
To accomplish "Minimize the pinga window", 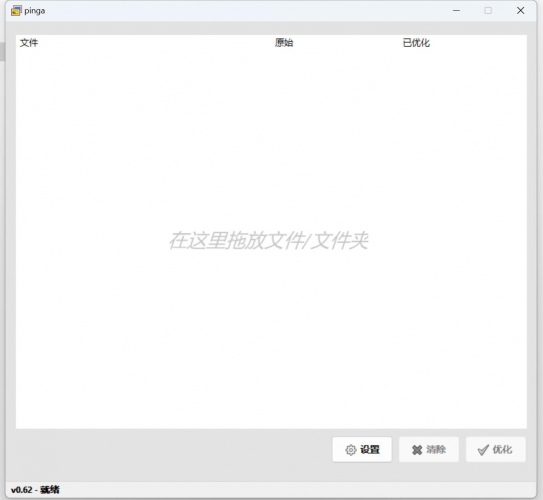I will coord(456,11).
